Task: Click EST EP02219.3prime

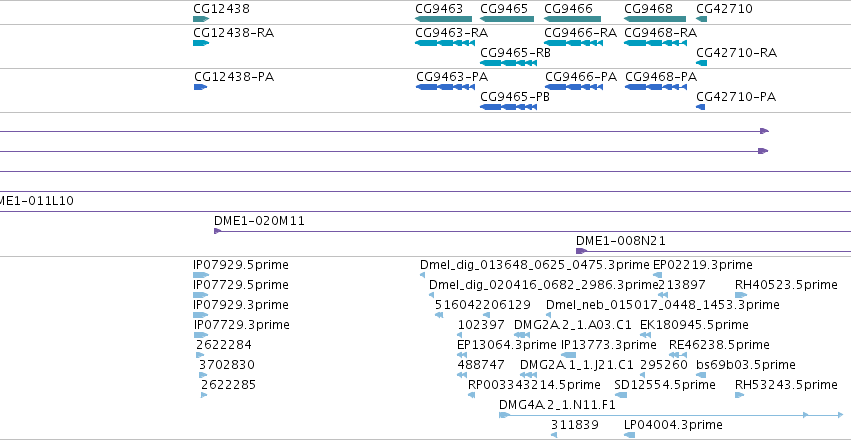Action: 702,265
